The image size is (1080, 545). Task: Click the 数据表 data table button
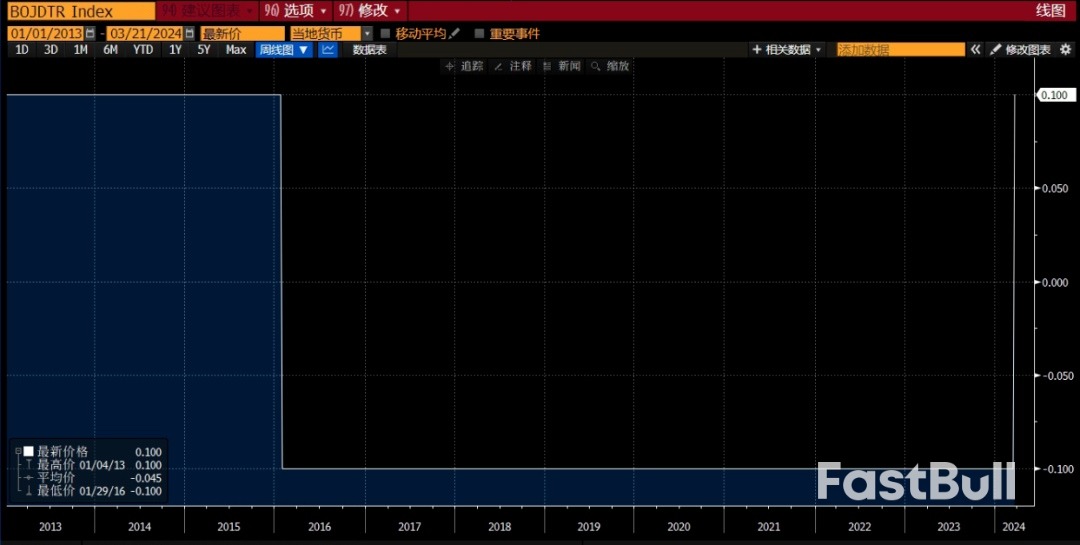pos(369,49)
